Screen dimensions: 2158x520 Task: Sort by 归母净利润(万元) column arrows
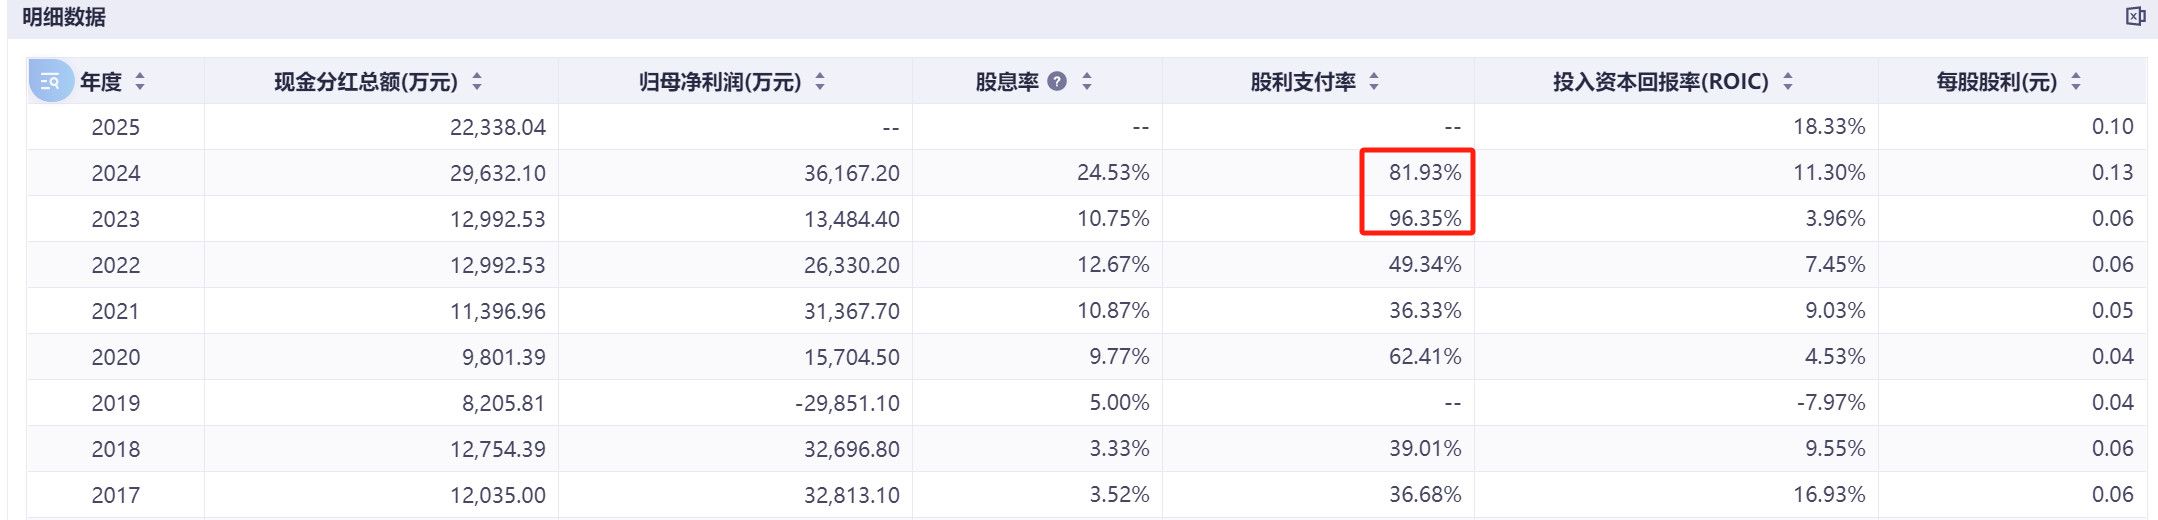(820, 82)
